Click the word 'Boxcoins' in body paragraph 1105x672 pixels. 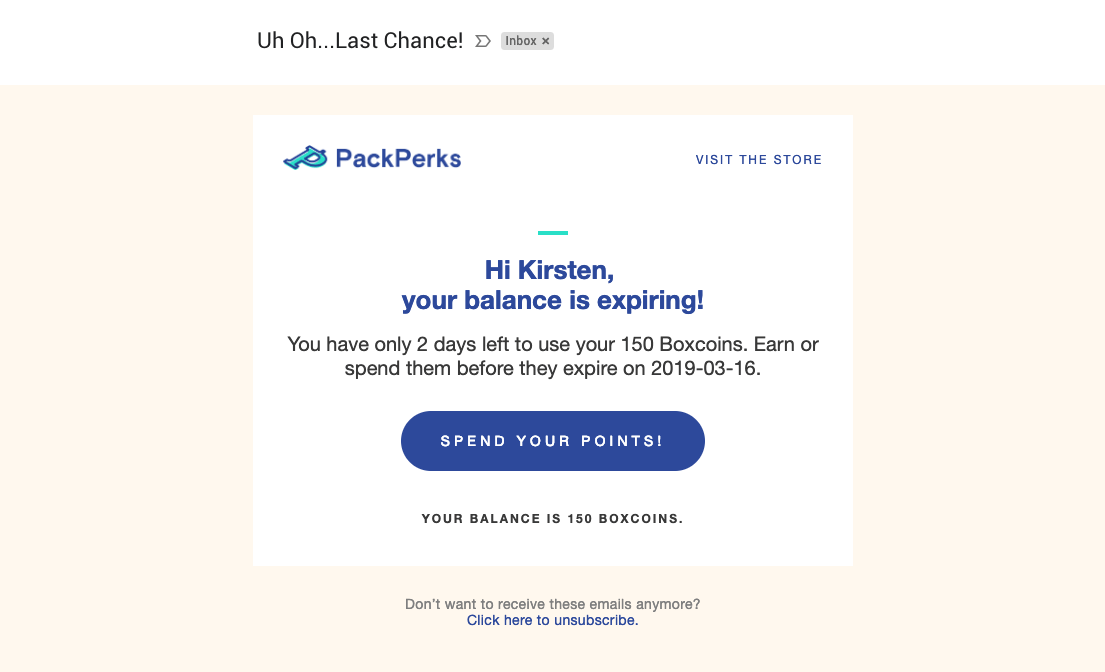[x=703, y=344]
